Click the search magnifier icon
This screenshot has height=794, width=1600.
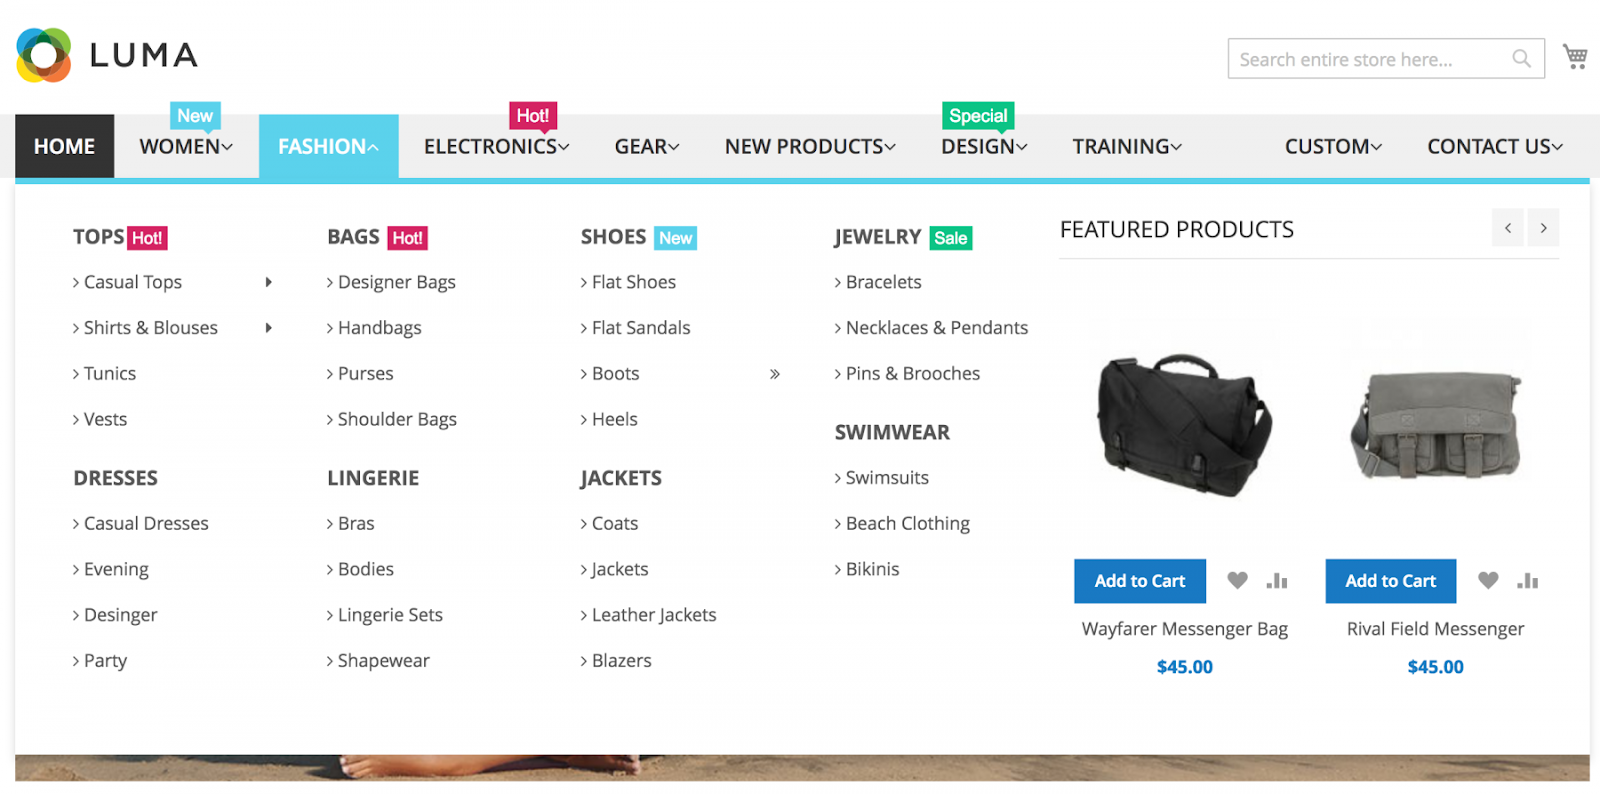pos(1521,59)
